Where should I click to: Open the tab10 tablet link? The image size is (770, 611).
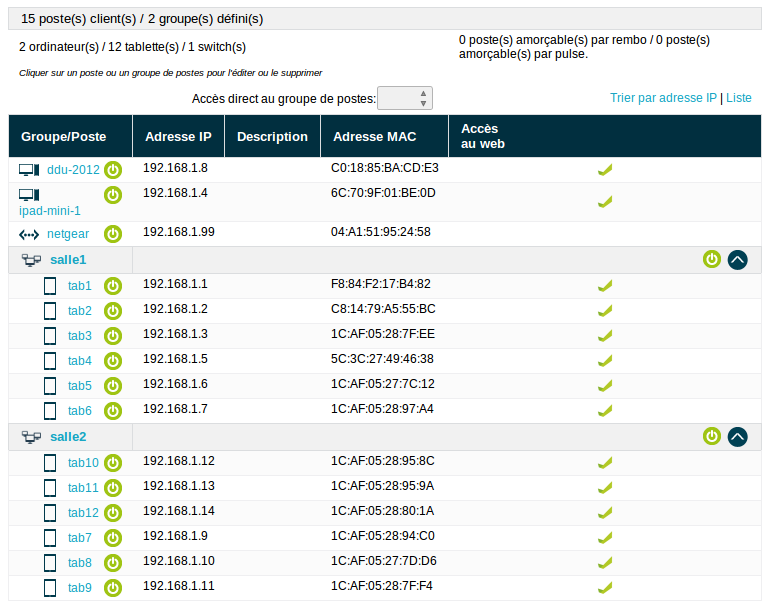(x=83, y=463)
